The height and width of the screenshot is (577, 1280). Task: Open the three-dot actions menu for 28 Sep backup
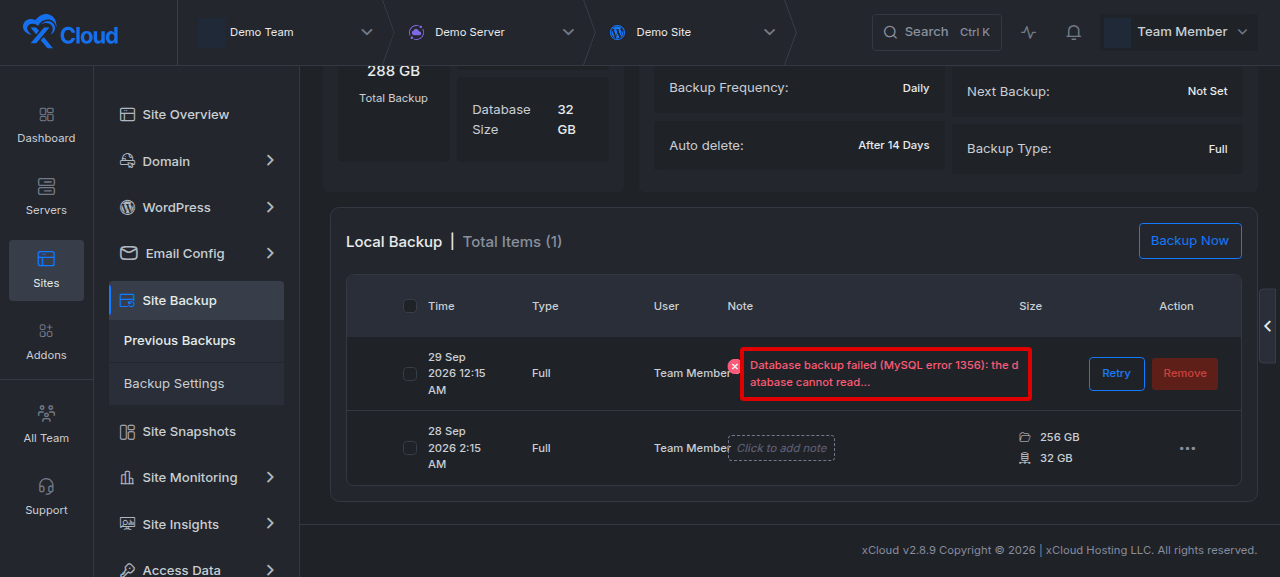(x=1187, y=448)
